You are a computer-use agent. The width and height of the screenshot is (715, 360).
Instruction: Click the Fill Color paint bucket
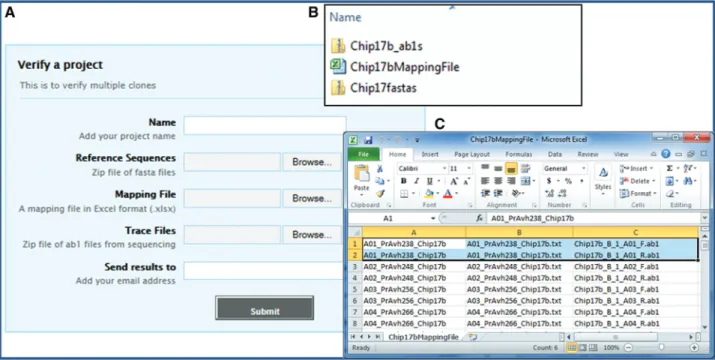(x=429, y=194)
